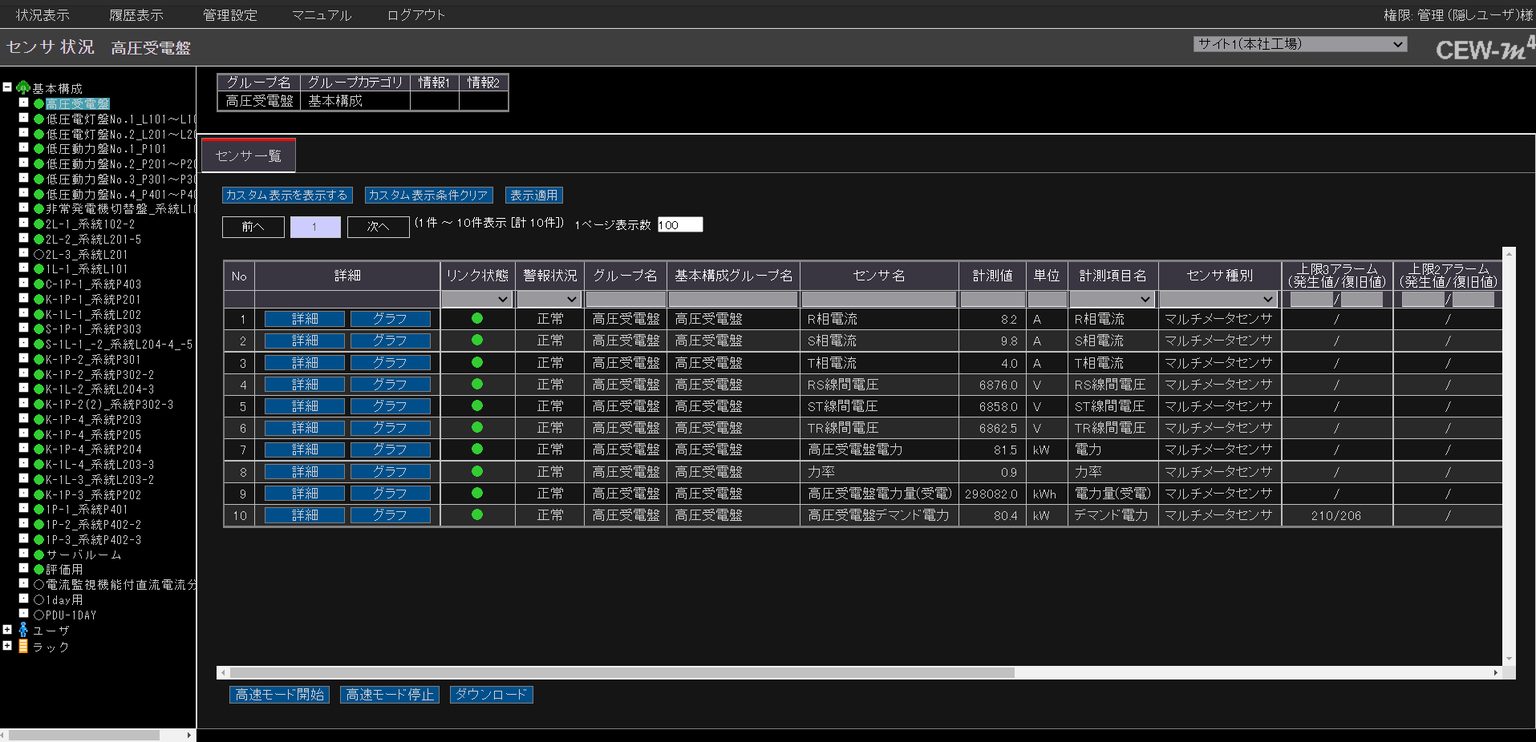The height and width of the screenshot is (742, 1536).
Task: Click green link-status dot in R相電流 row
Action: click(477, 318)
